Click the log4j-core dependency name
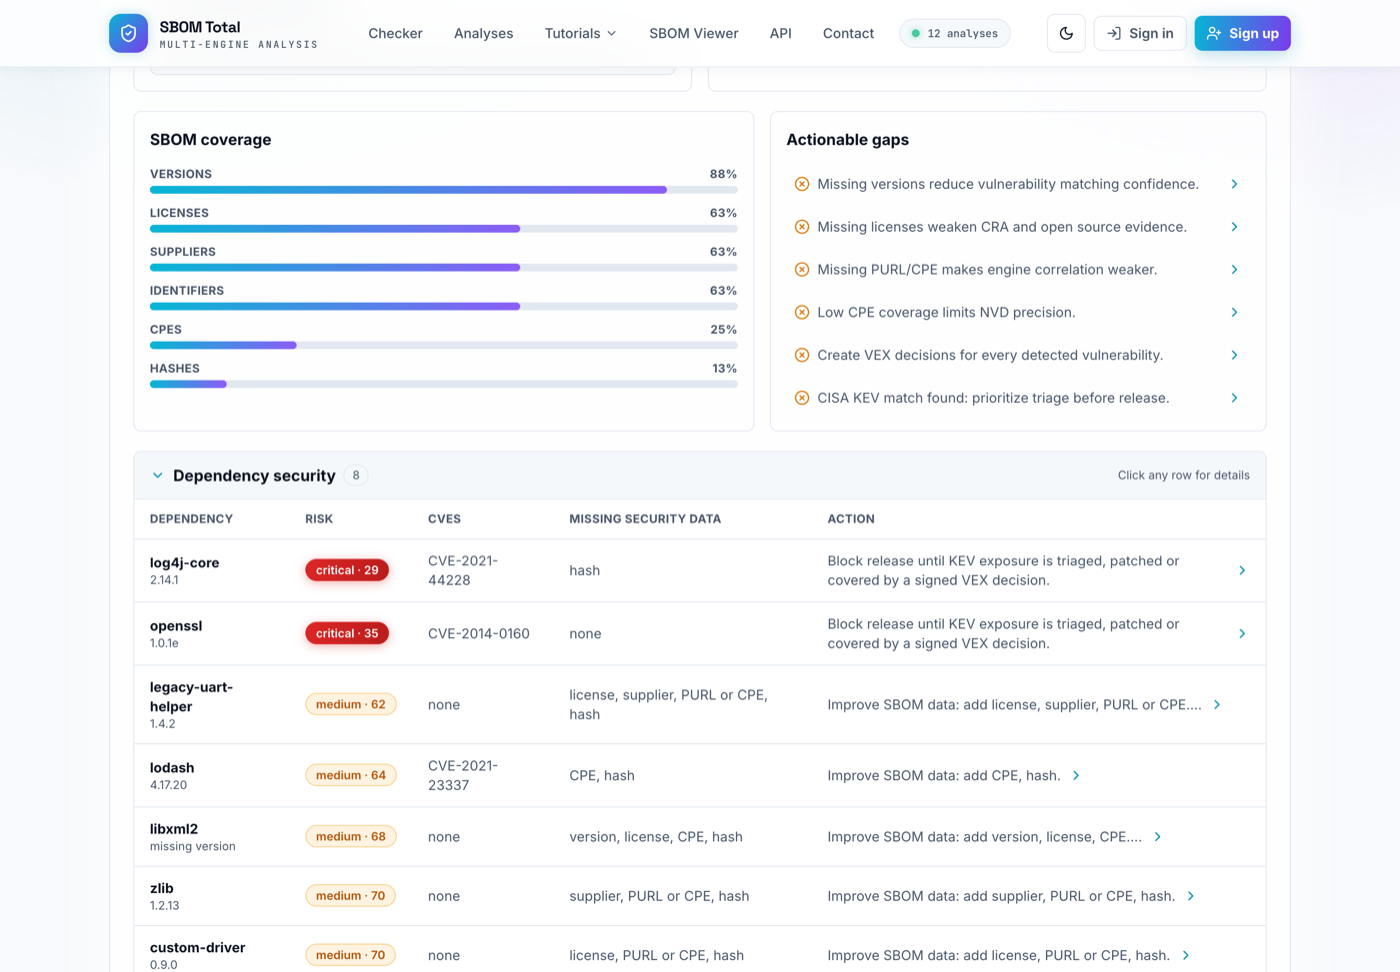The image size is (1400, 972). [185, 563]
